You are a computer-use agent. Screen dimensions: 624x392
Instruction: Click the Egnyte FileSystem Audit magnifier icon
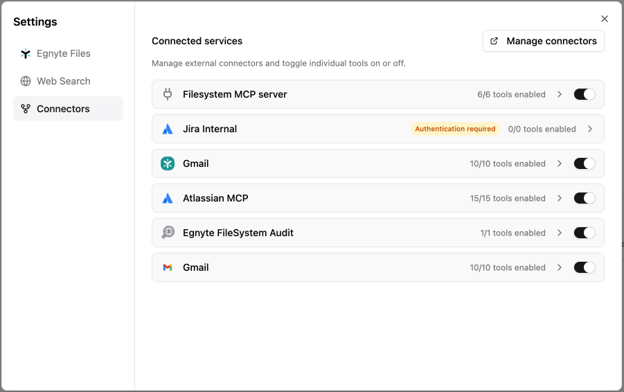coord(168,232)
